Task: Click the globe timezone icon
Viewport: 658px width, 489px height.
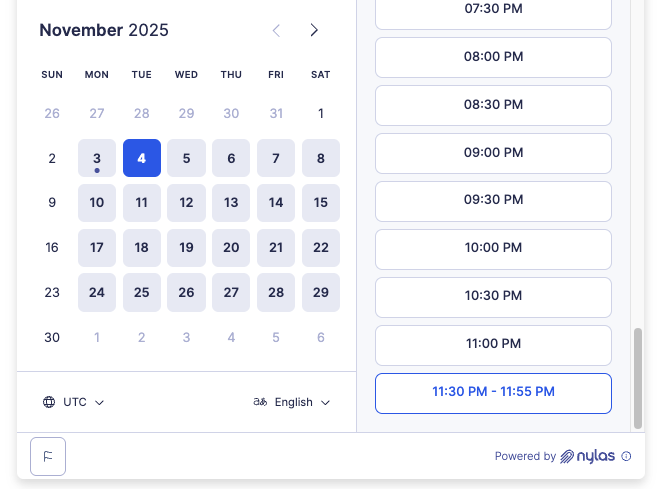Action: click(x=49, y=402)
